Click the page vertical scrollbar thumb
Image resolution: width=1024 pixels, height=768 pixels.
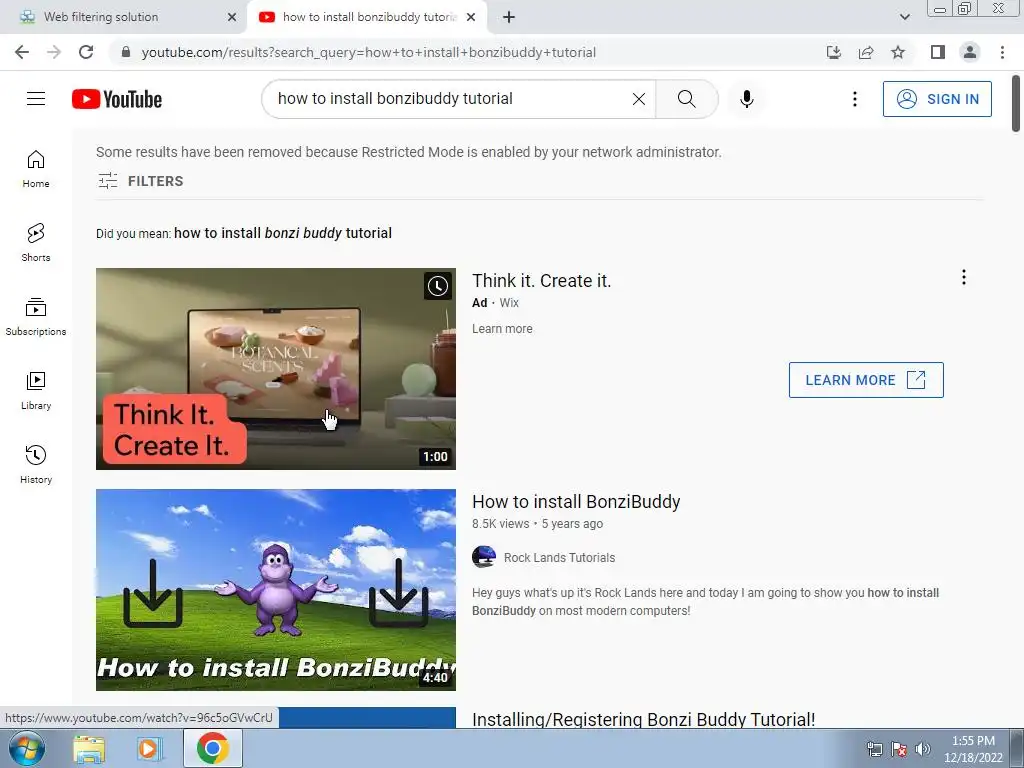(1016, 103)
